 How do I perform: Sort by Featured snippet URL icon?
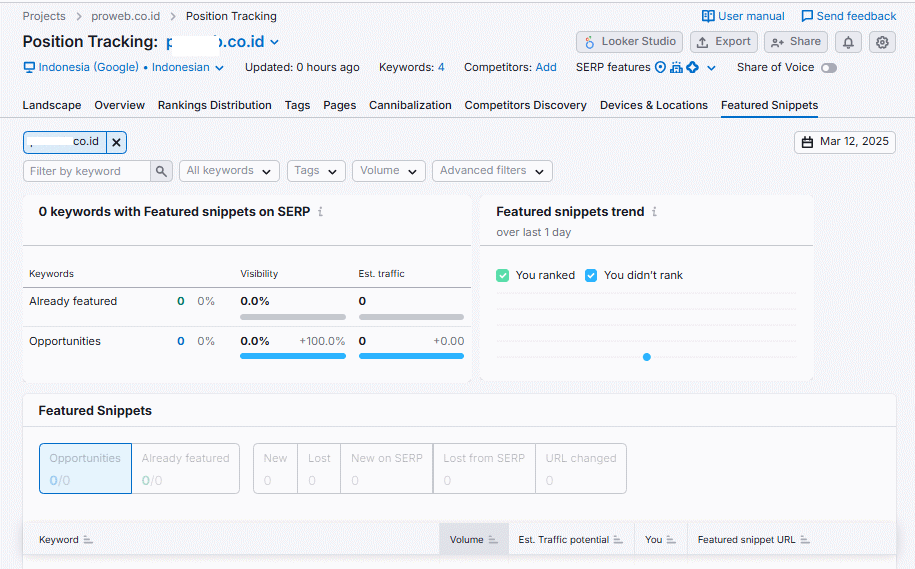tap(805, 540)
